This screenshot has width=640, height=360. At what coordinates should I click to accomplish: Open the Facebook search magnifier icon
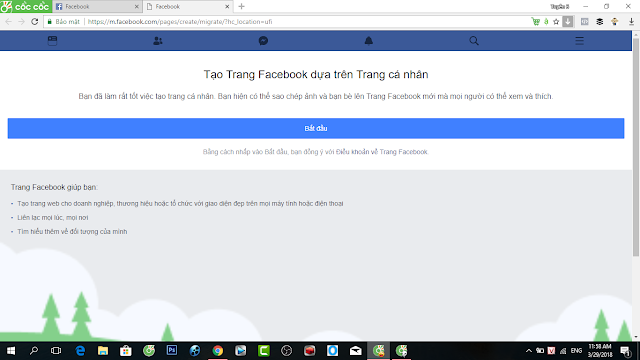tap(474, 41)
